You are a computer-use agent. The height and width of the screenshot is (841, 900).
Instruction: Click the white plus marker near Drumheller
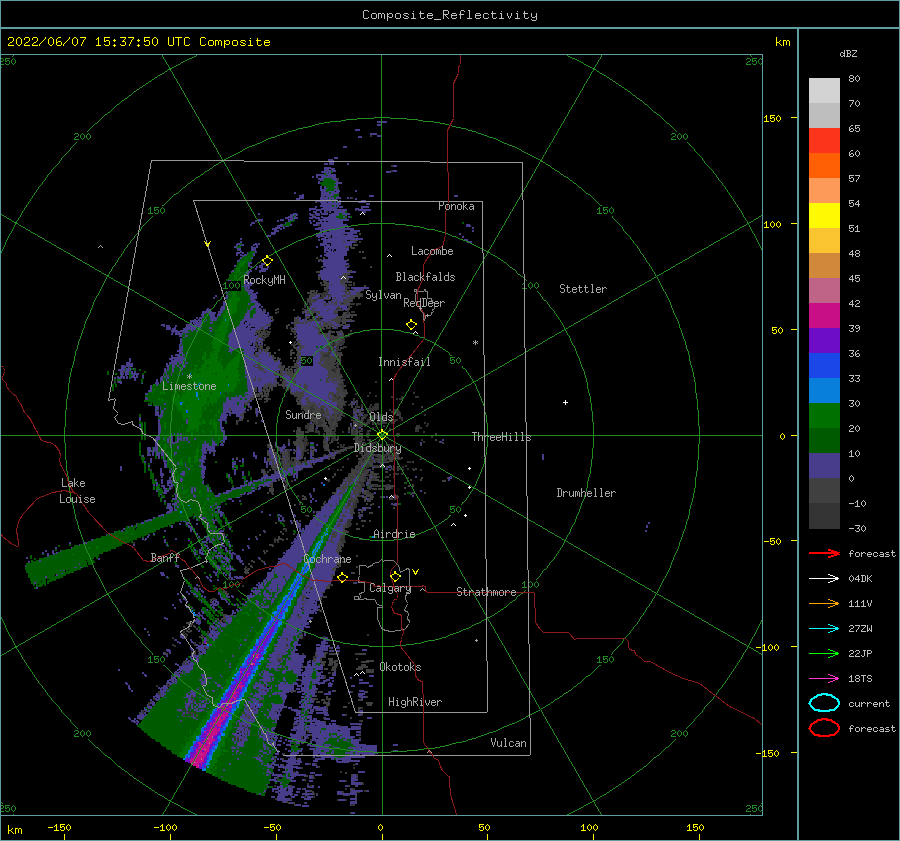[x=565, y=402]
